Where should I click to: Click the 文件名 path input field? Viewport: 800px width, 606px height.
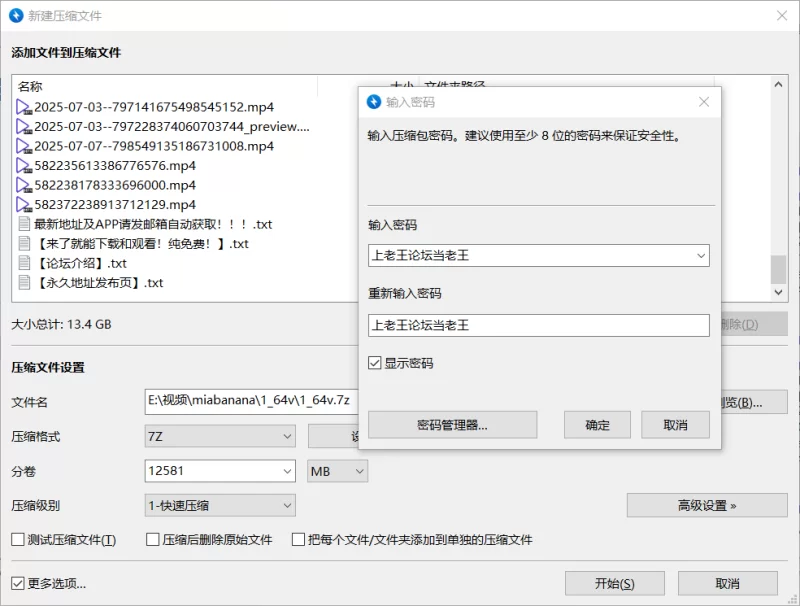252,401
